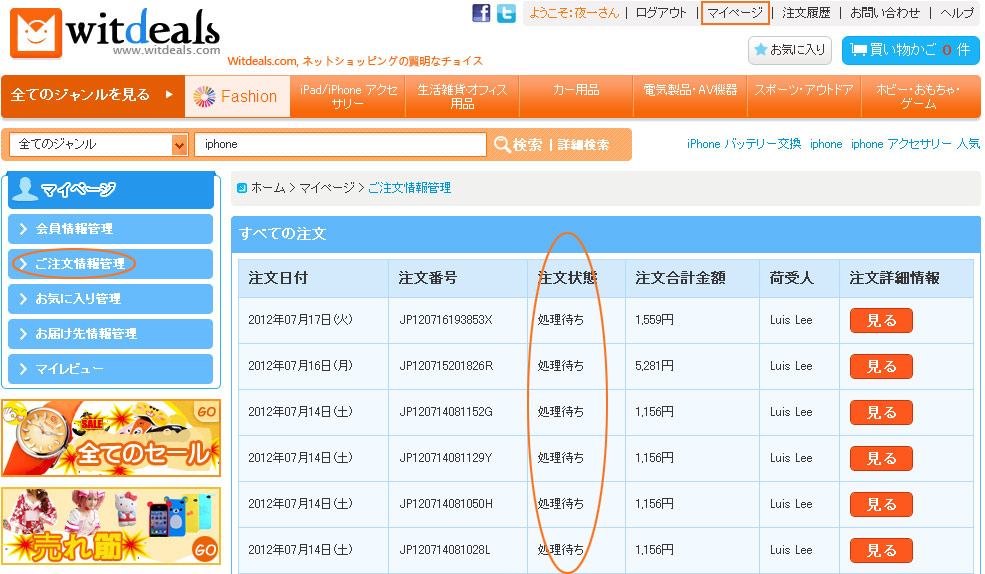Open お届け先情報管理 sidebar item

(111, 333)
